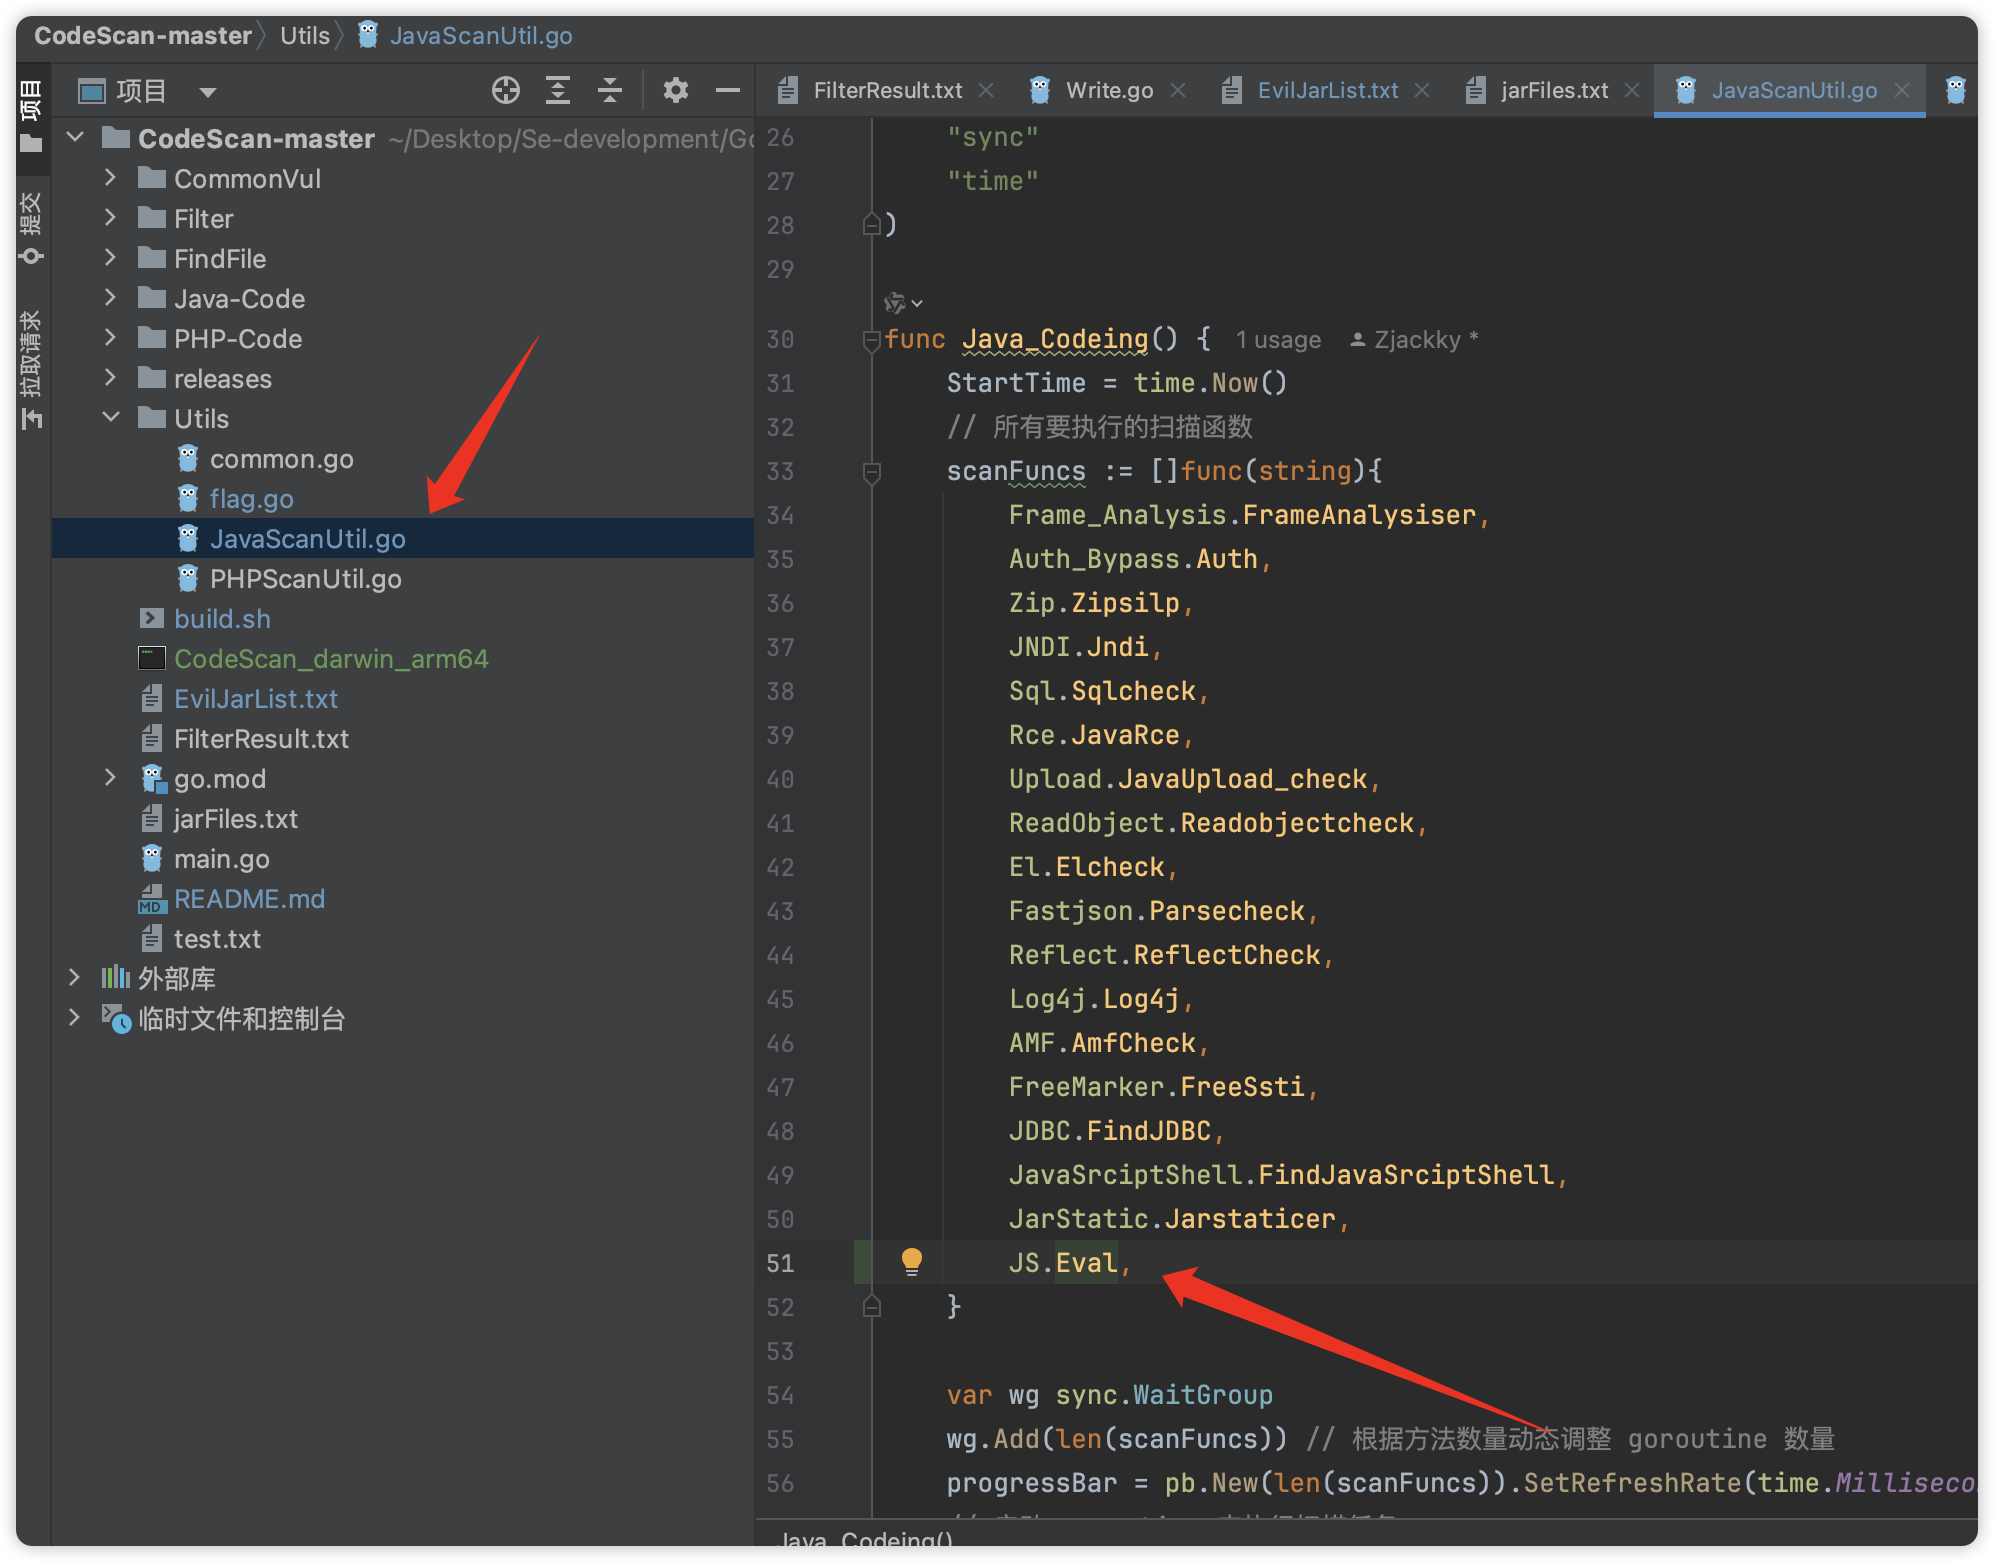Click line number 40 in the gutter
The width and height of the screenshot is (1994, 1562).
point(780,779)
